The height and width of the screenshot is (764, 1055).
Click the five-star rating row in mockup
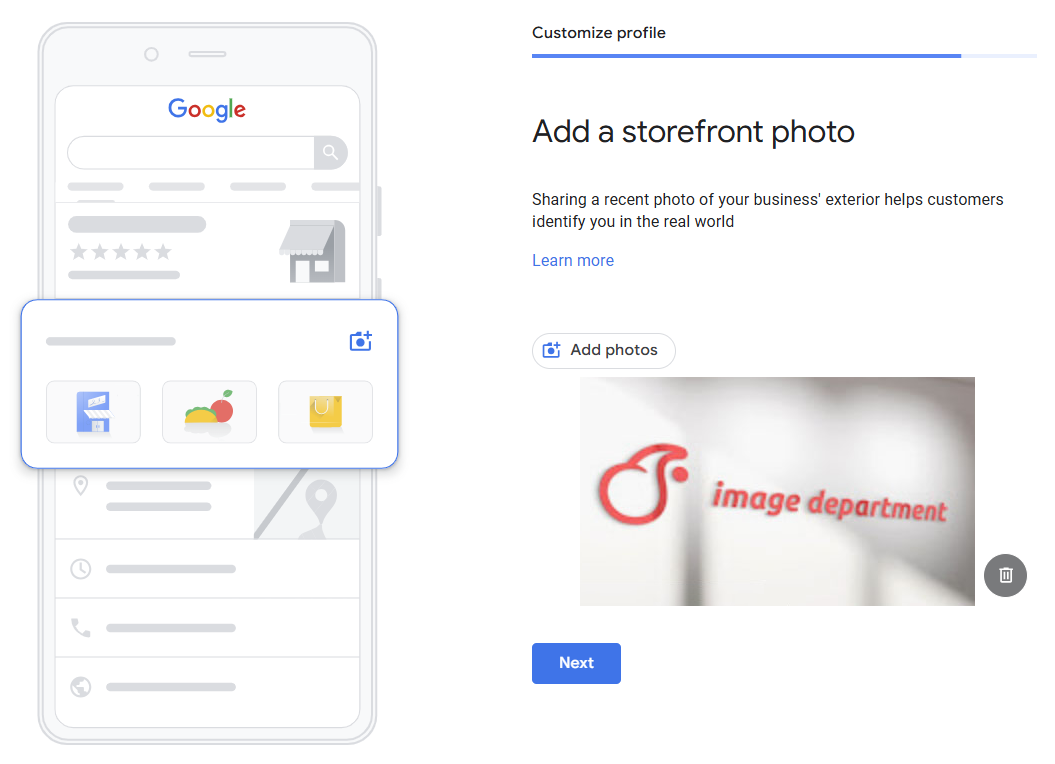[x=121, y=252]
